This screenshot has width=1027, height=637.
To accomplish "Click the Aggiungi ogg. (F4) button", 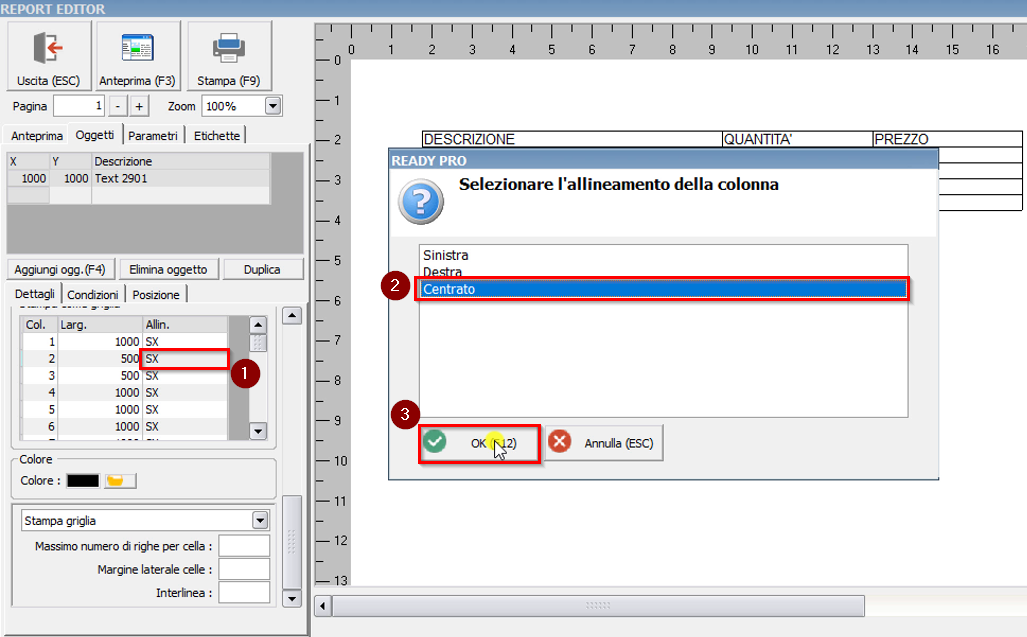I will [x=61, y=269].
